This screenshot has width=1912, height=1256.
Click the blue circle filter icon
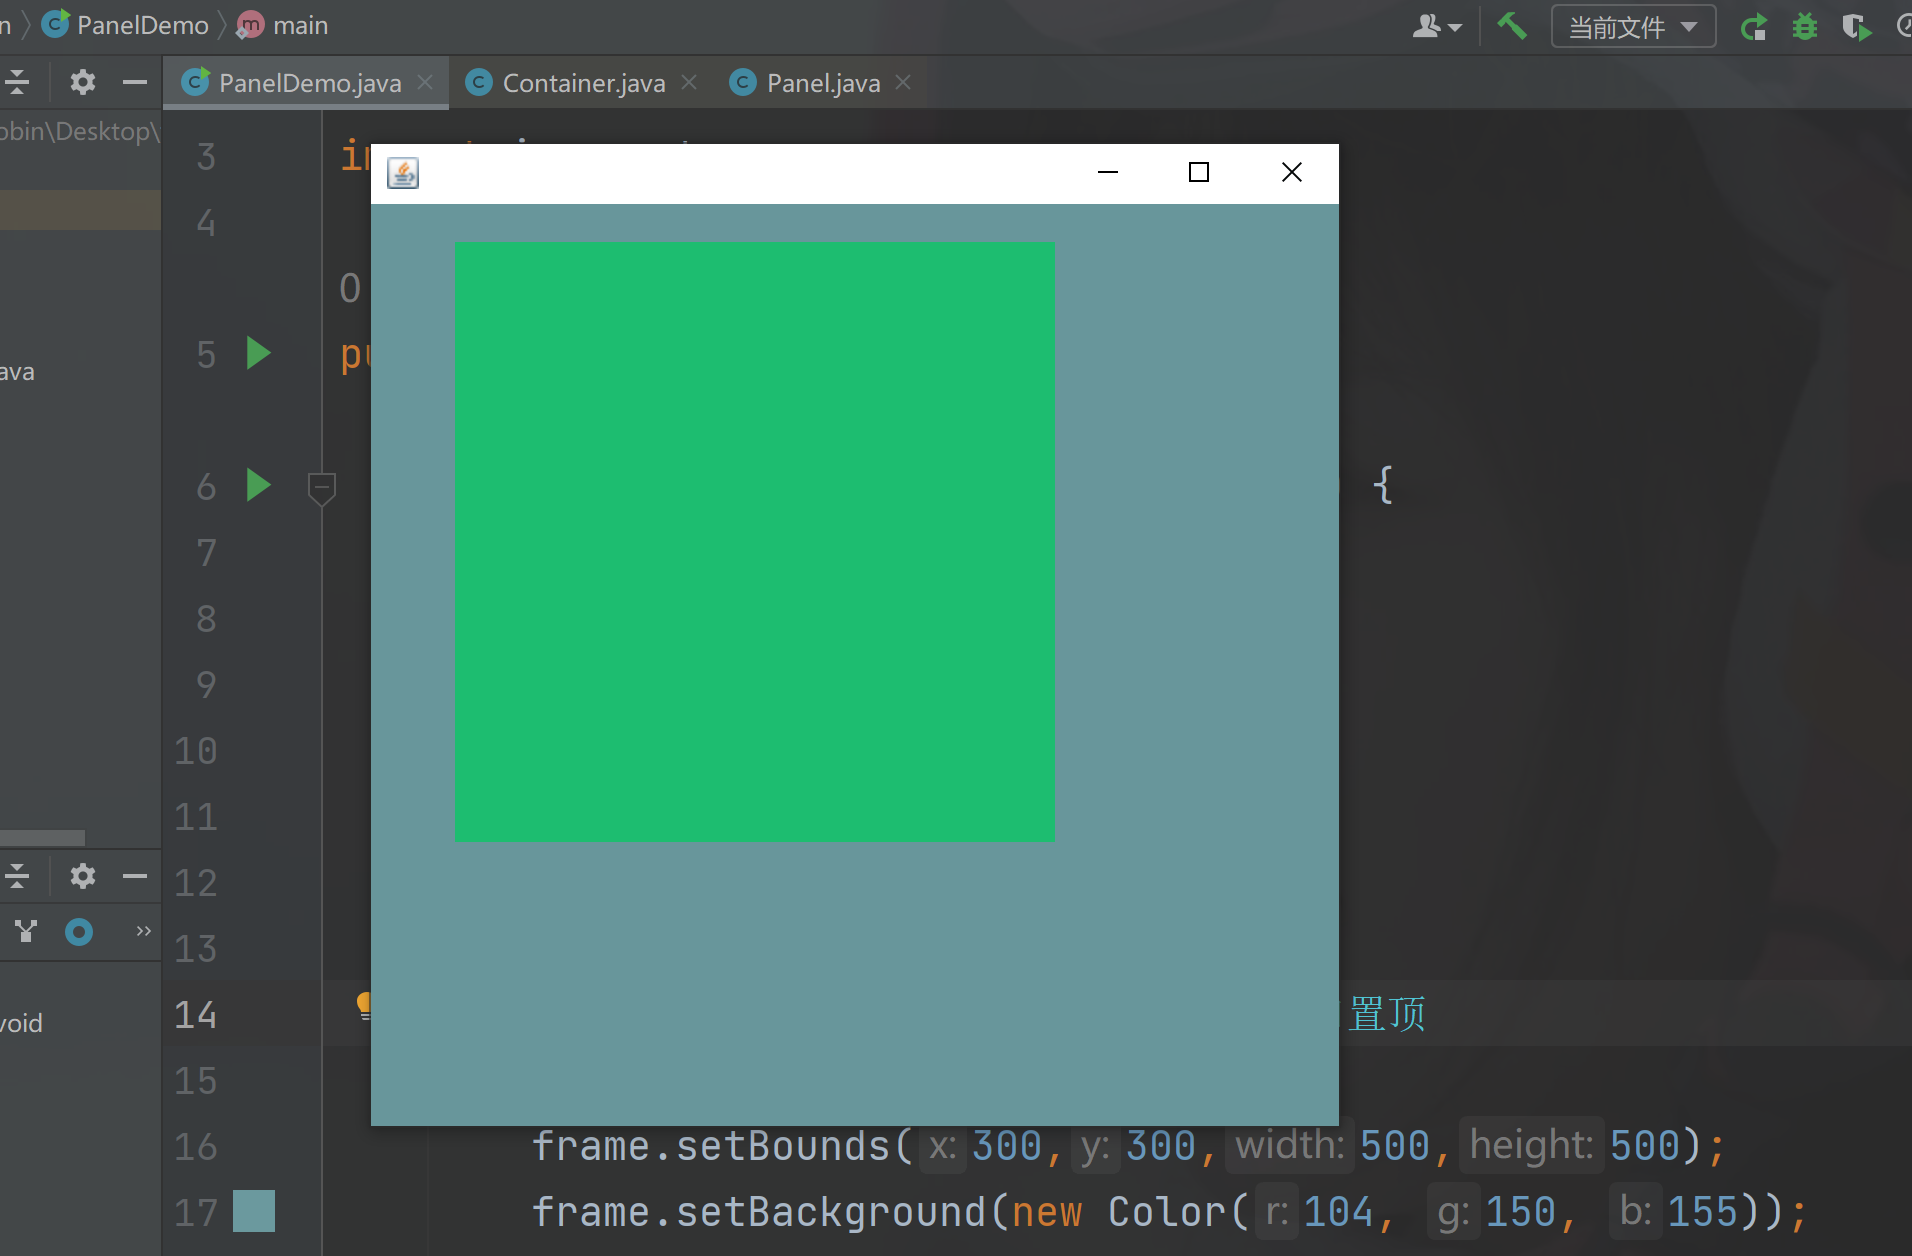point(79,932)
